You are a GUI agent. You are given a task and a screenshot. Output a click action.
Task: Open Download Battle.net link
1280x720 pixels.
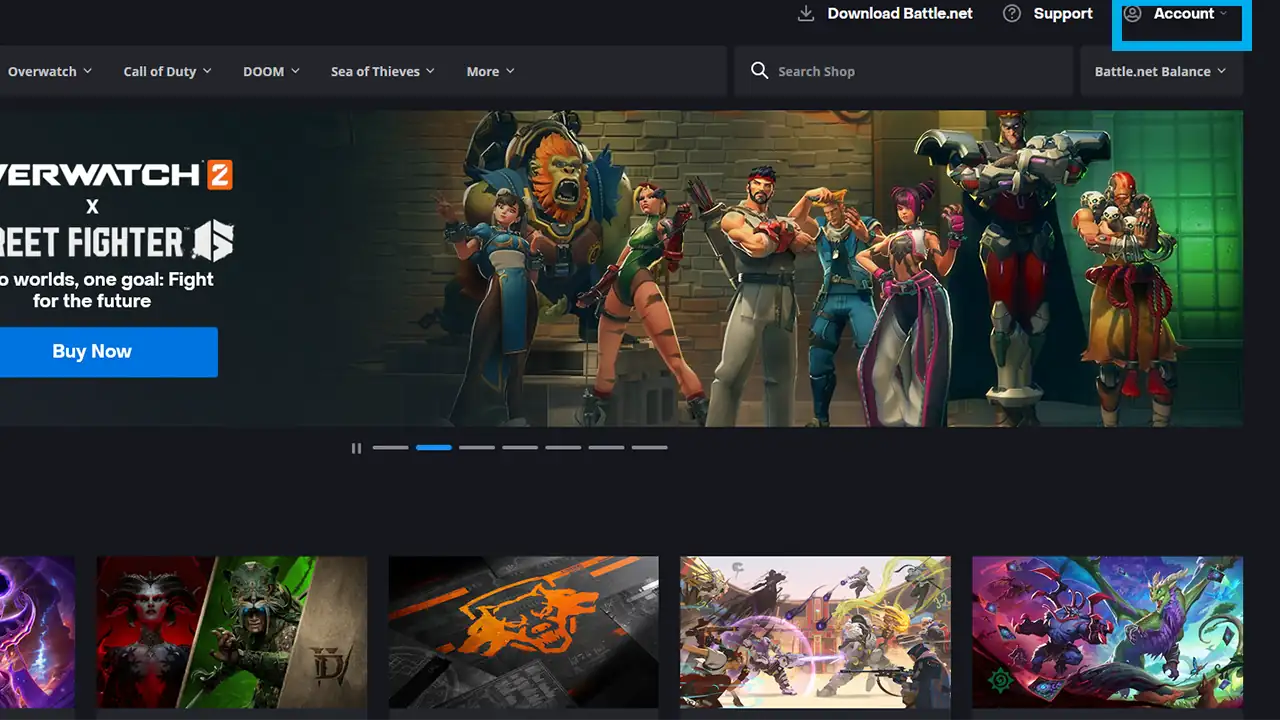pyautogui.click(x=886, y=14)
